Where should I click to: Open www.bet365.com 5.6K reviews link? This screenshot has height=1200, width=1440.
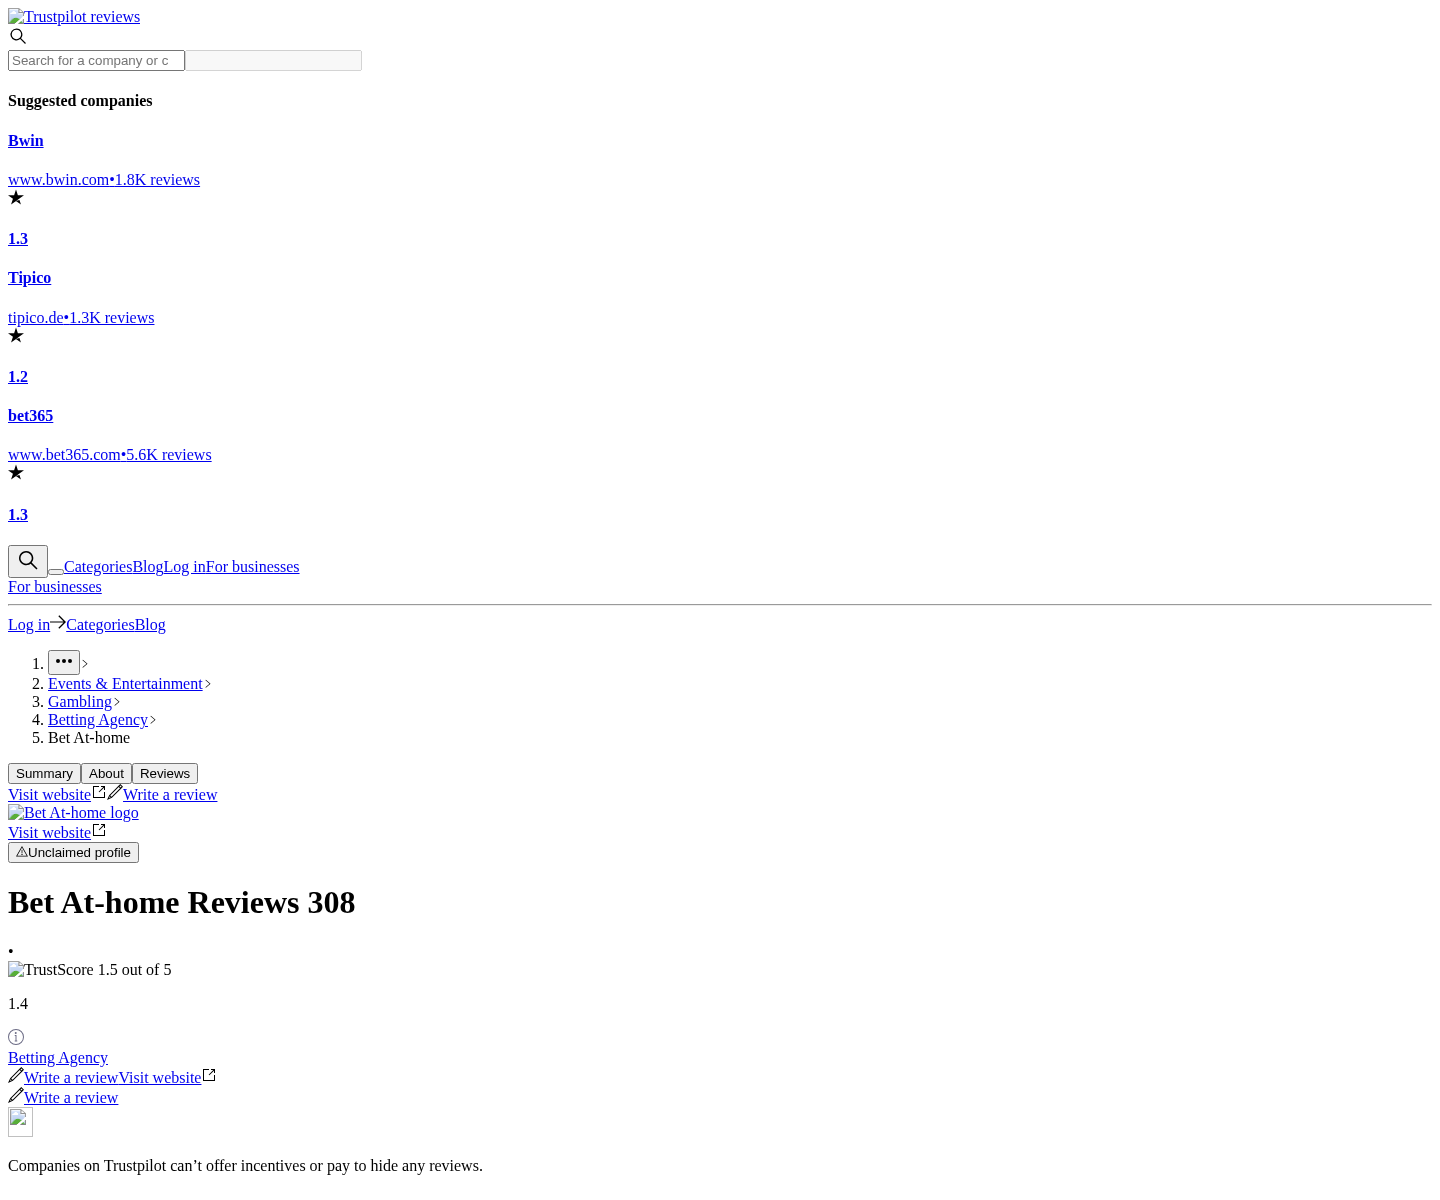click(x=110, y=455)
